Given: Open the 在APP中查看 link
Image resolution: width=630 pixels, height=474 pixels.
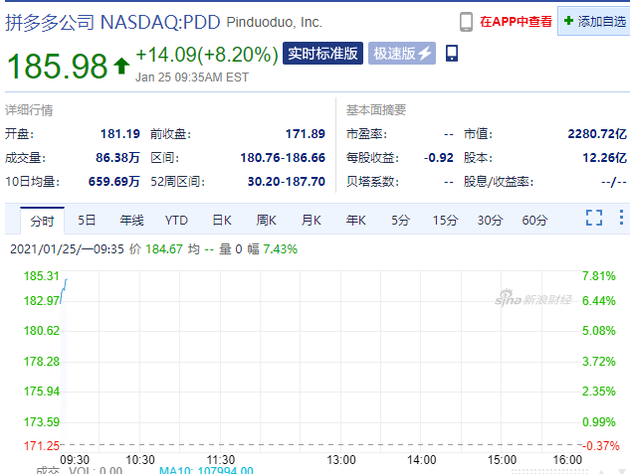Looking at the screenshot, I should pyautogui.click(x=516, y=22).
